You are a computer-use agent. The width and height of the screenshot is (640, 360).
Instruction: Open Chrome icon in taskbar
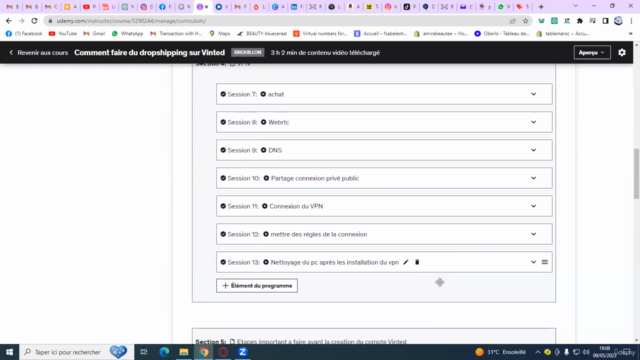(203, 352)
